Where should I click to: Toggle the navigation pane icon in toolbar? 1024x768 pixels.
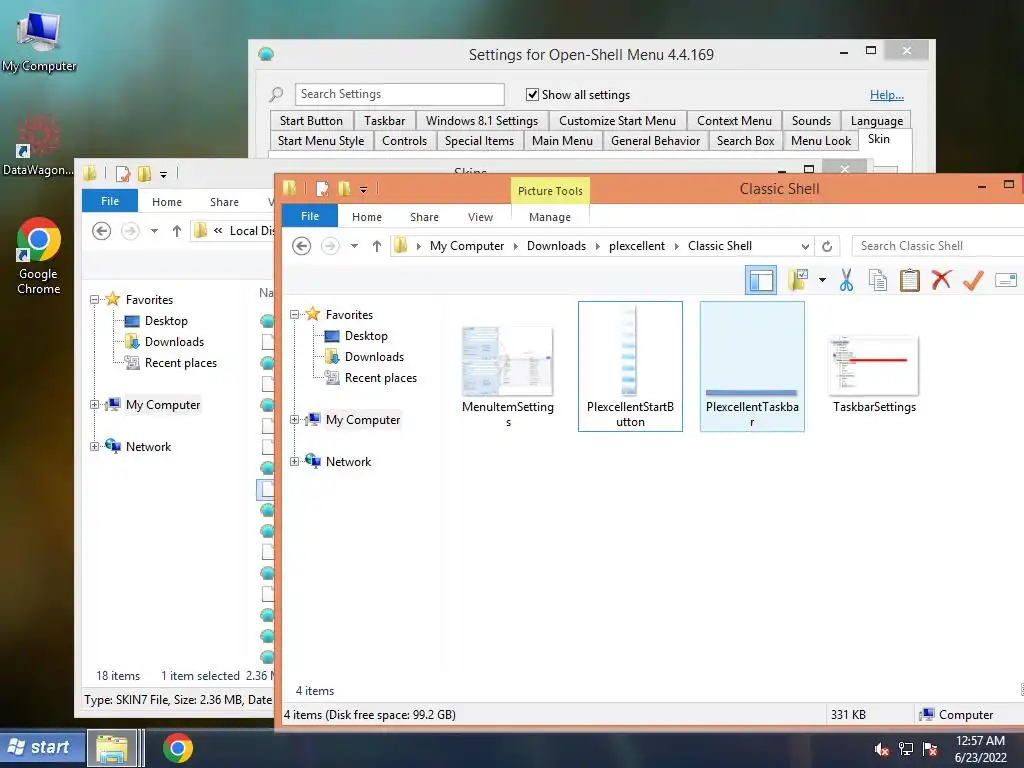pos(761,280)
